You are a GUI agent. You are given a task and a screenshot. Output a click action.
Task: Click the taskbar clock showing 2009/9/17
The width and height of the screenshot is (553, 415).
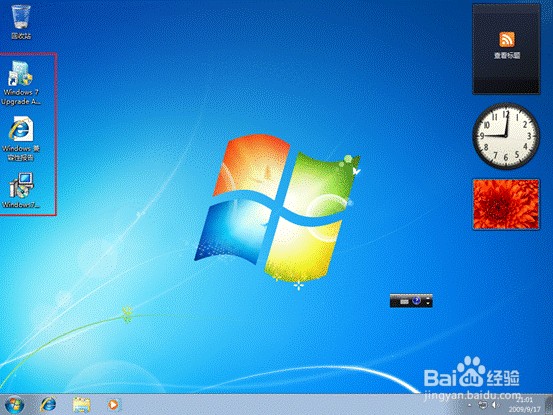pos(524,404)
